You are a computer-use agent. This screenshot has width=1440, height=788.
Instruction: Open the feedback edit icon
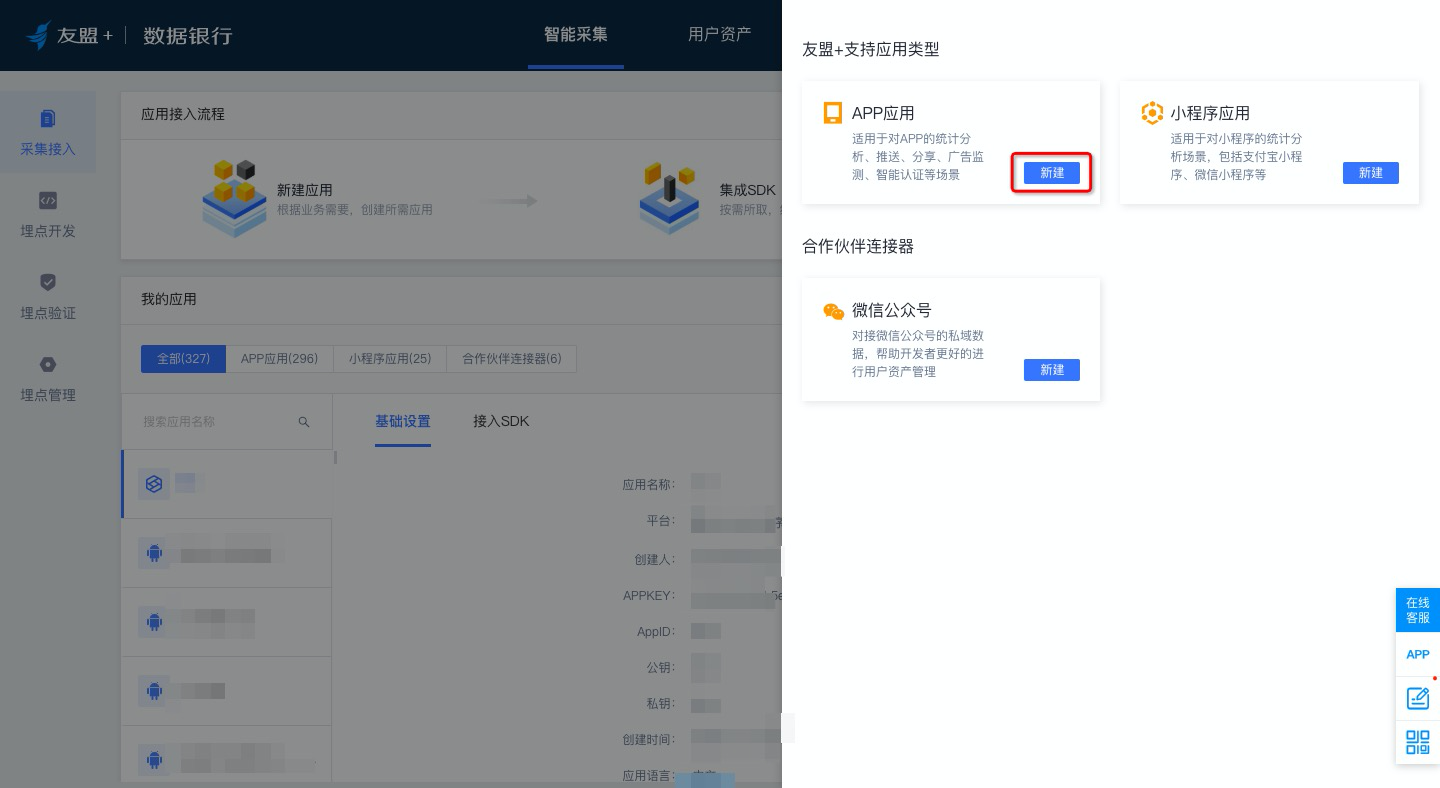[1418, 698]
